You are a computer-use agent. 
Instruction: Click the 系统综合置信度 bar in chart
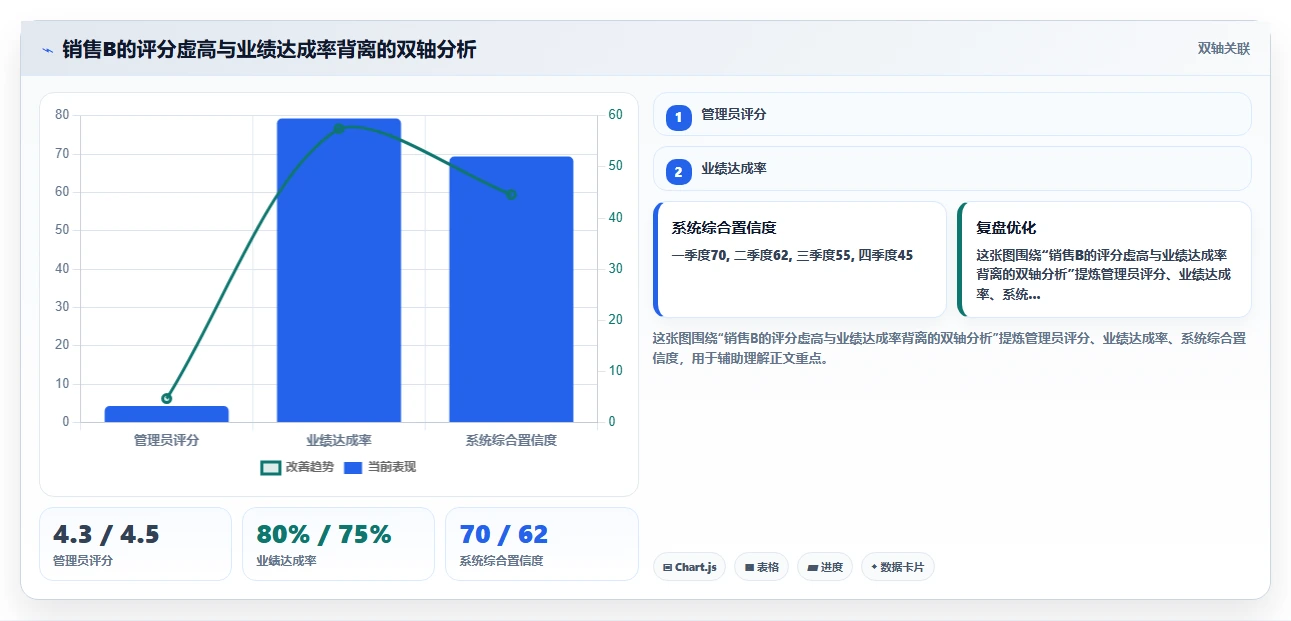pyautogui.click(x=511, y=289)
